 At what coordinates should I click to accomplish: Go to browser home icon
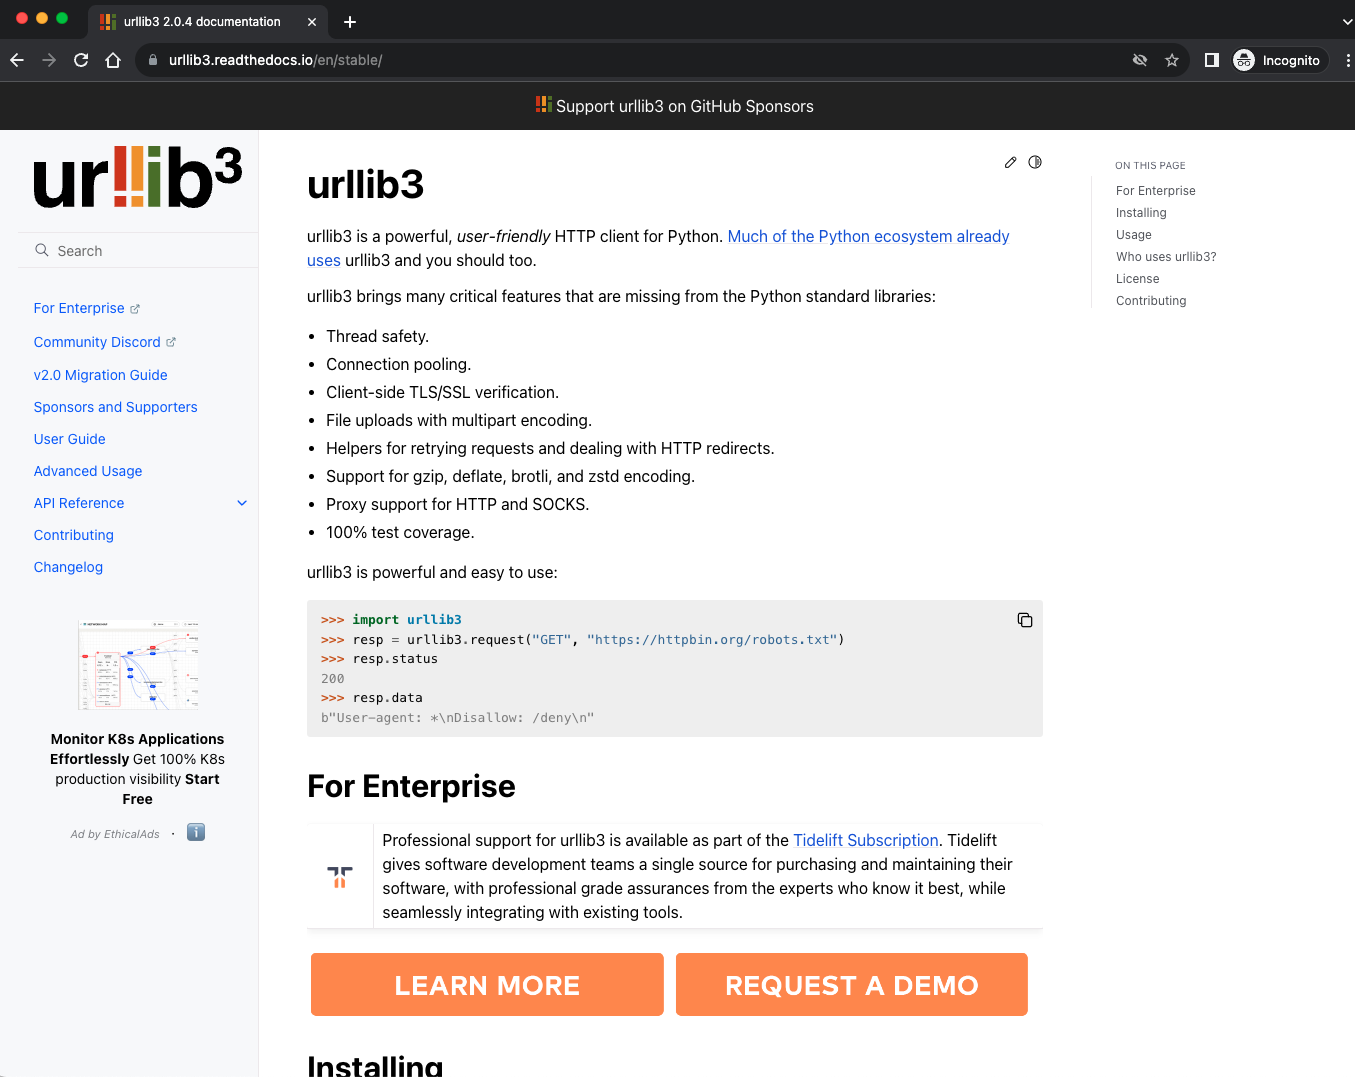point(113,60)
